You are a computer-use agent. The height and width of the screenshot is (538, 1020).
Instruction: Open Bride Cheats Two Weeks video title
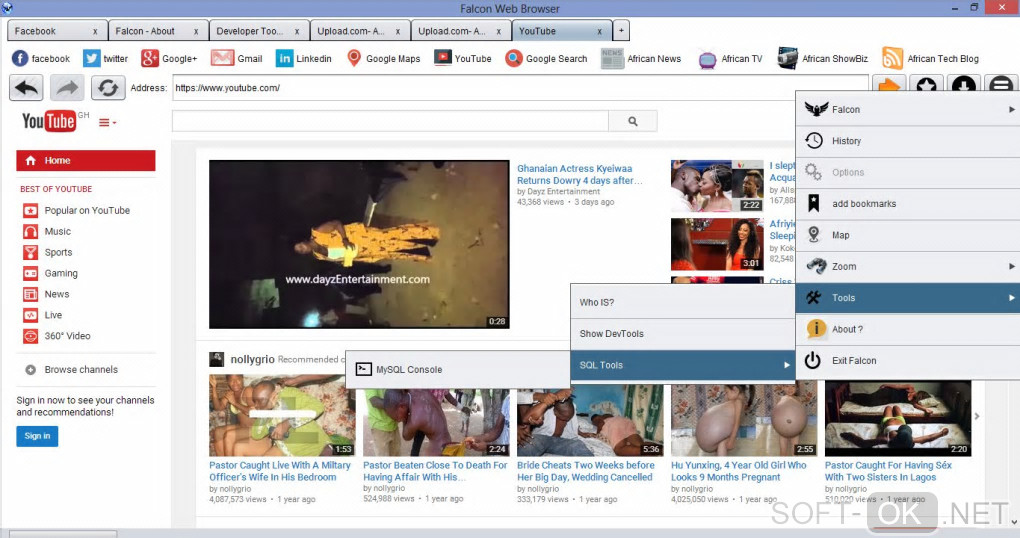(585, 471)
